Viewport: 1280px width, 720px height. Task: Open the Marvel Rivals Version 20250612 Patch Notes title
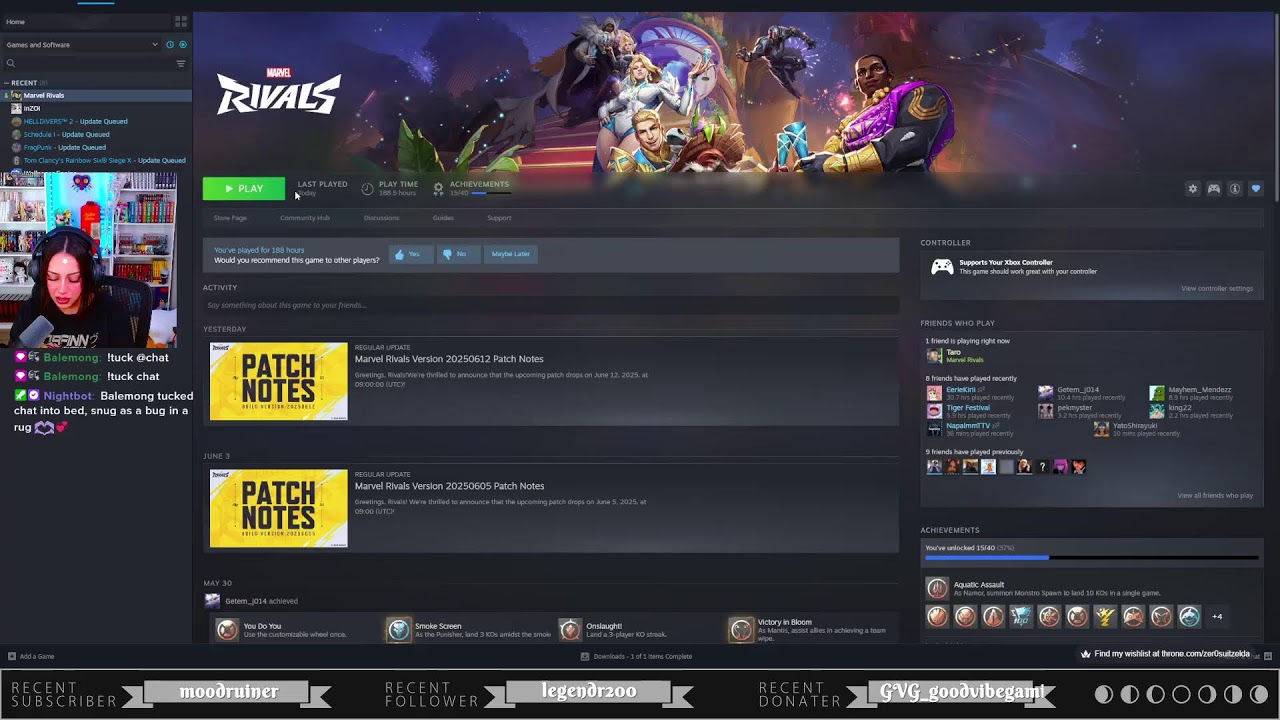click(449, 359)
